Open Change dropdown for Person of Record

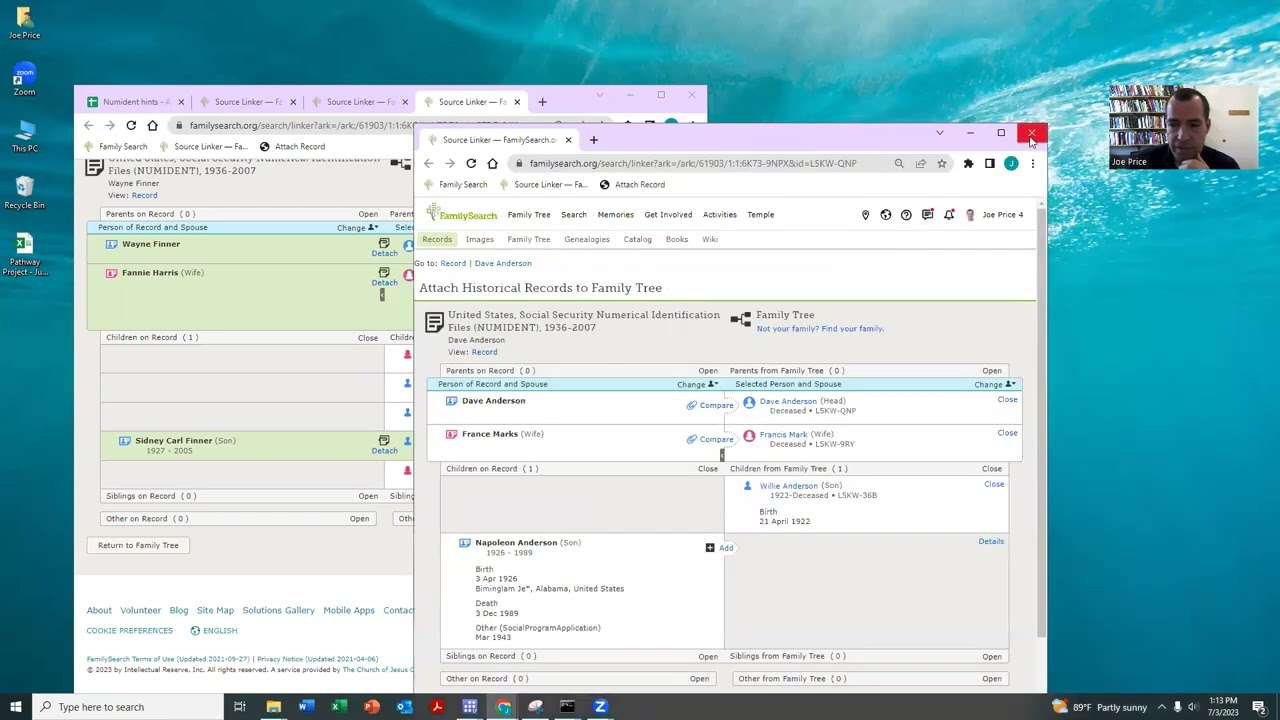(x=698, y=385)
